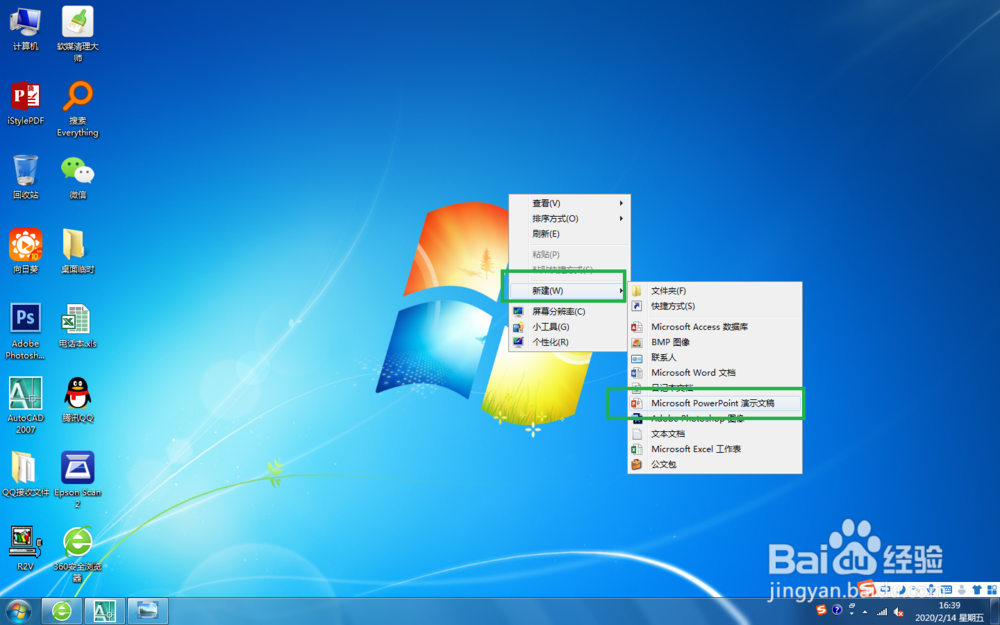This screenshot has width=1000, height=625.
Task: Select the 360安全浏览器 desktop icon
Action: pyautogui.click(x=78, y=554)
